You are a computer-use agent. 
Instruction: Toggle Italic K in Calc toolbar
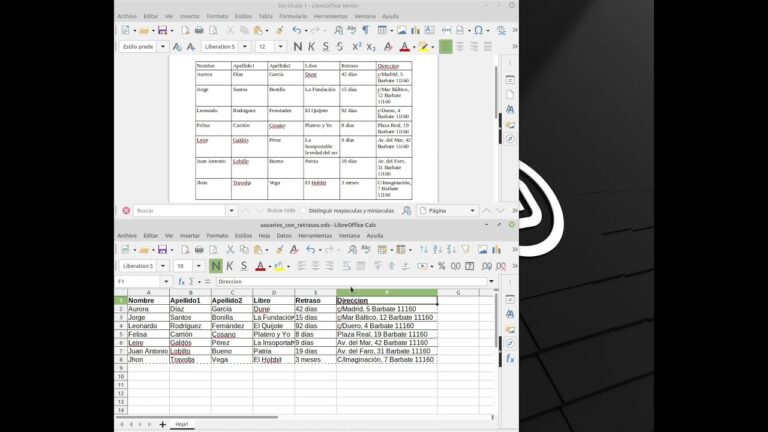[x=229, y=266]
